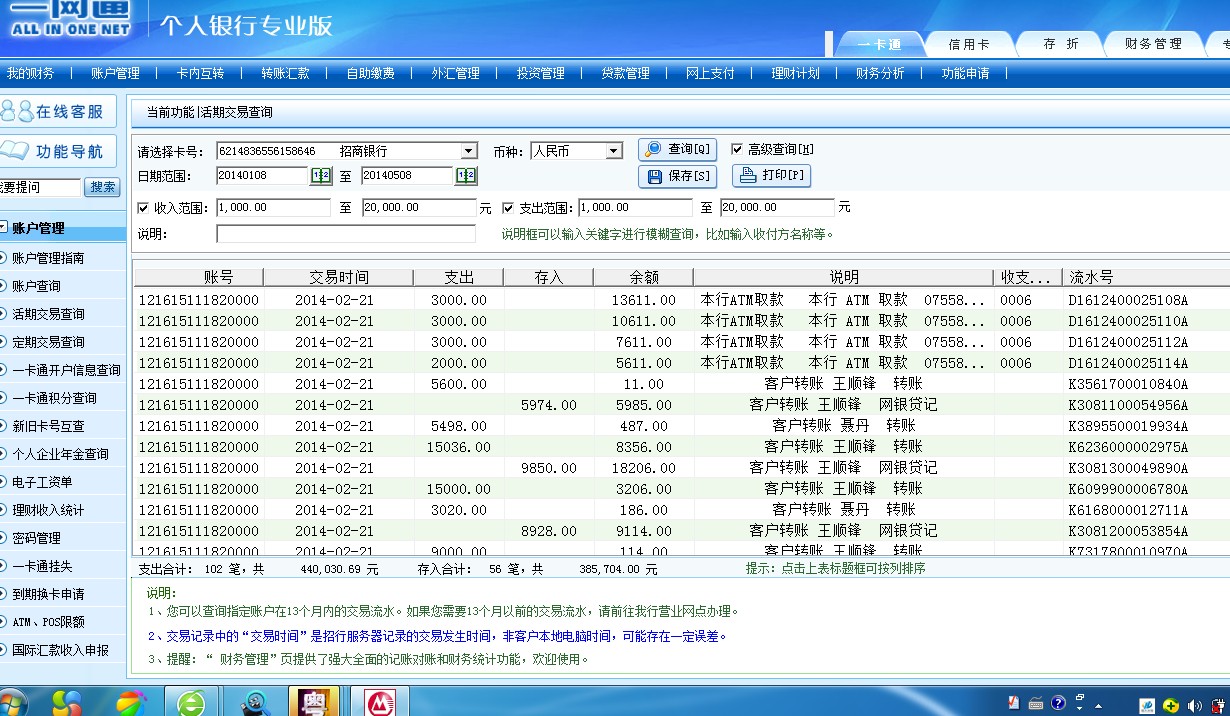Switch to the 信用卡 credit card tab

tap(968, 44)
